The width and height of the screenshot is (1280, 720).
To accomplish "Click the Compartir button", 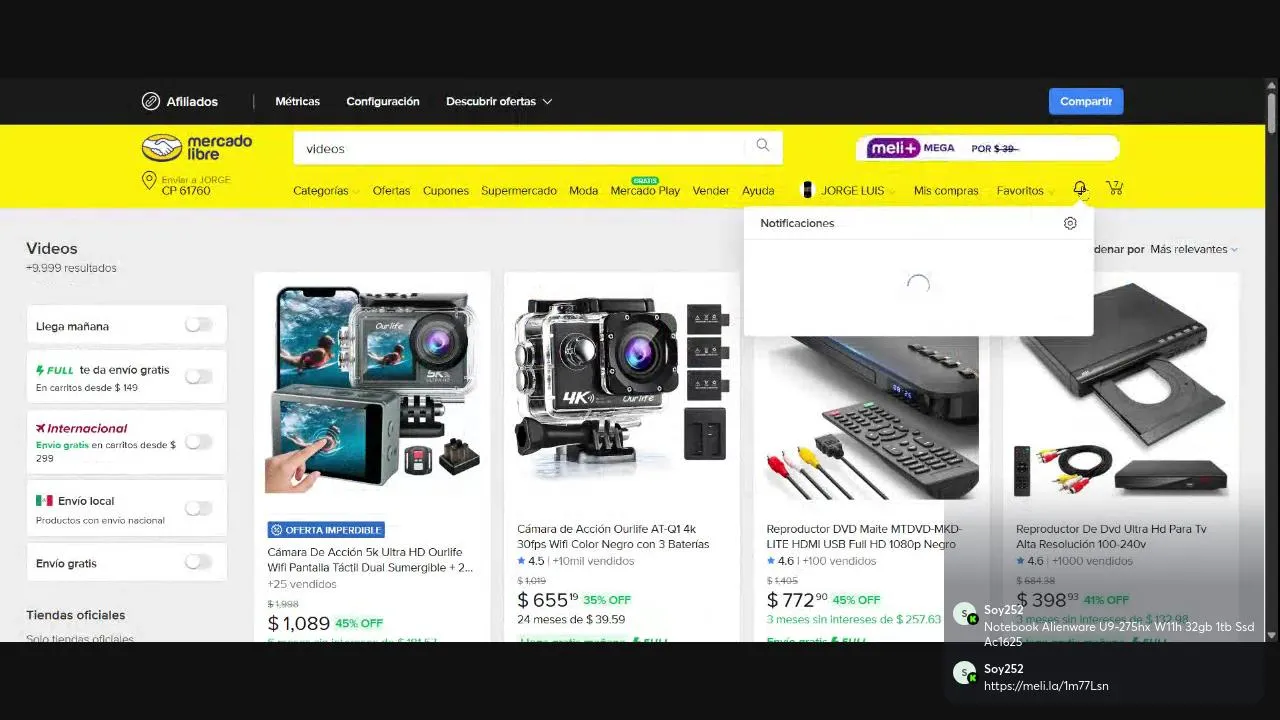I will coord(1086,101).
